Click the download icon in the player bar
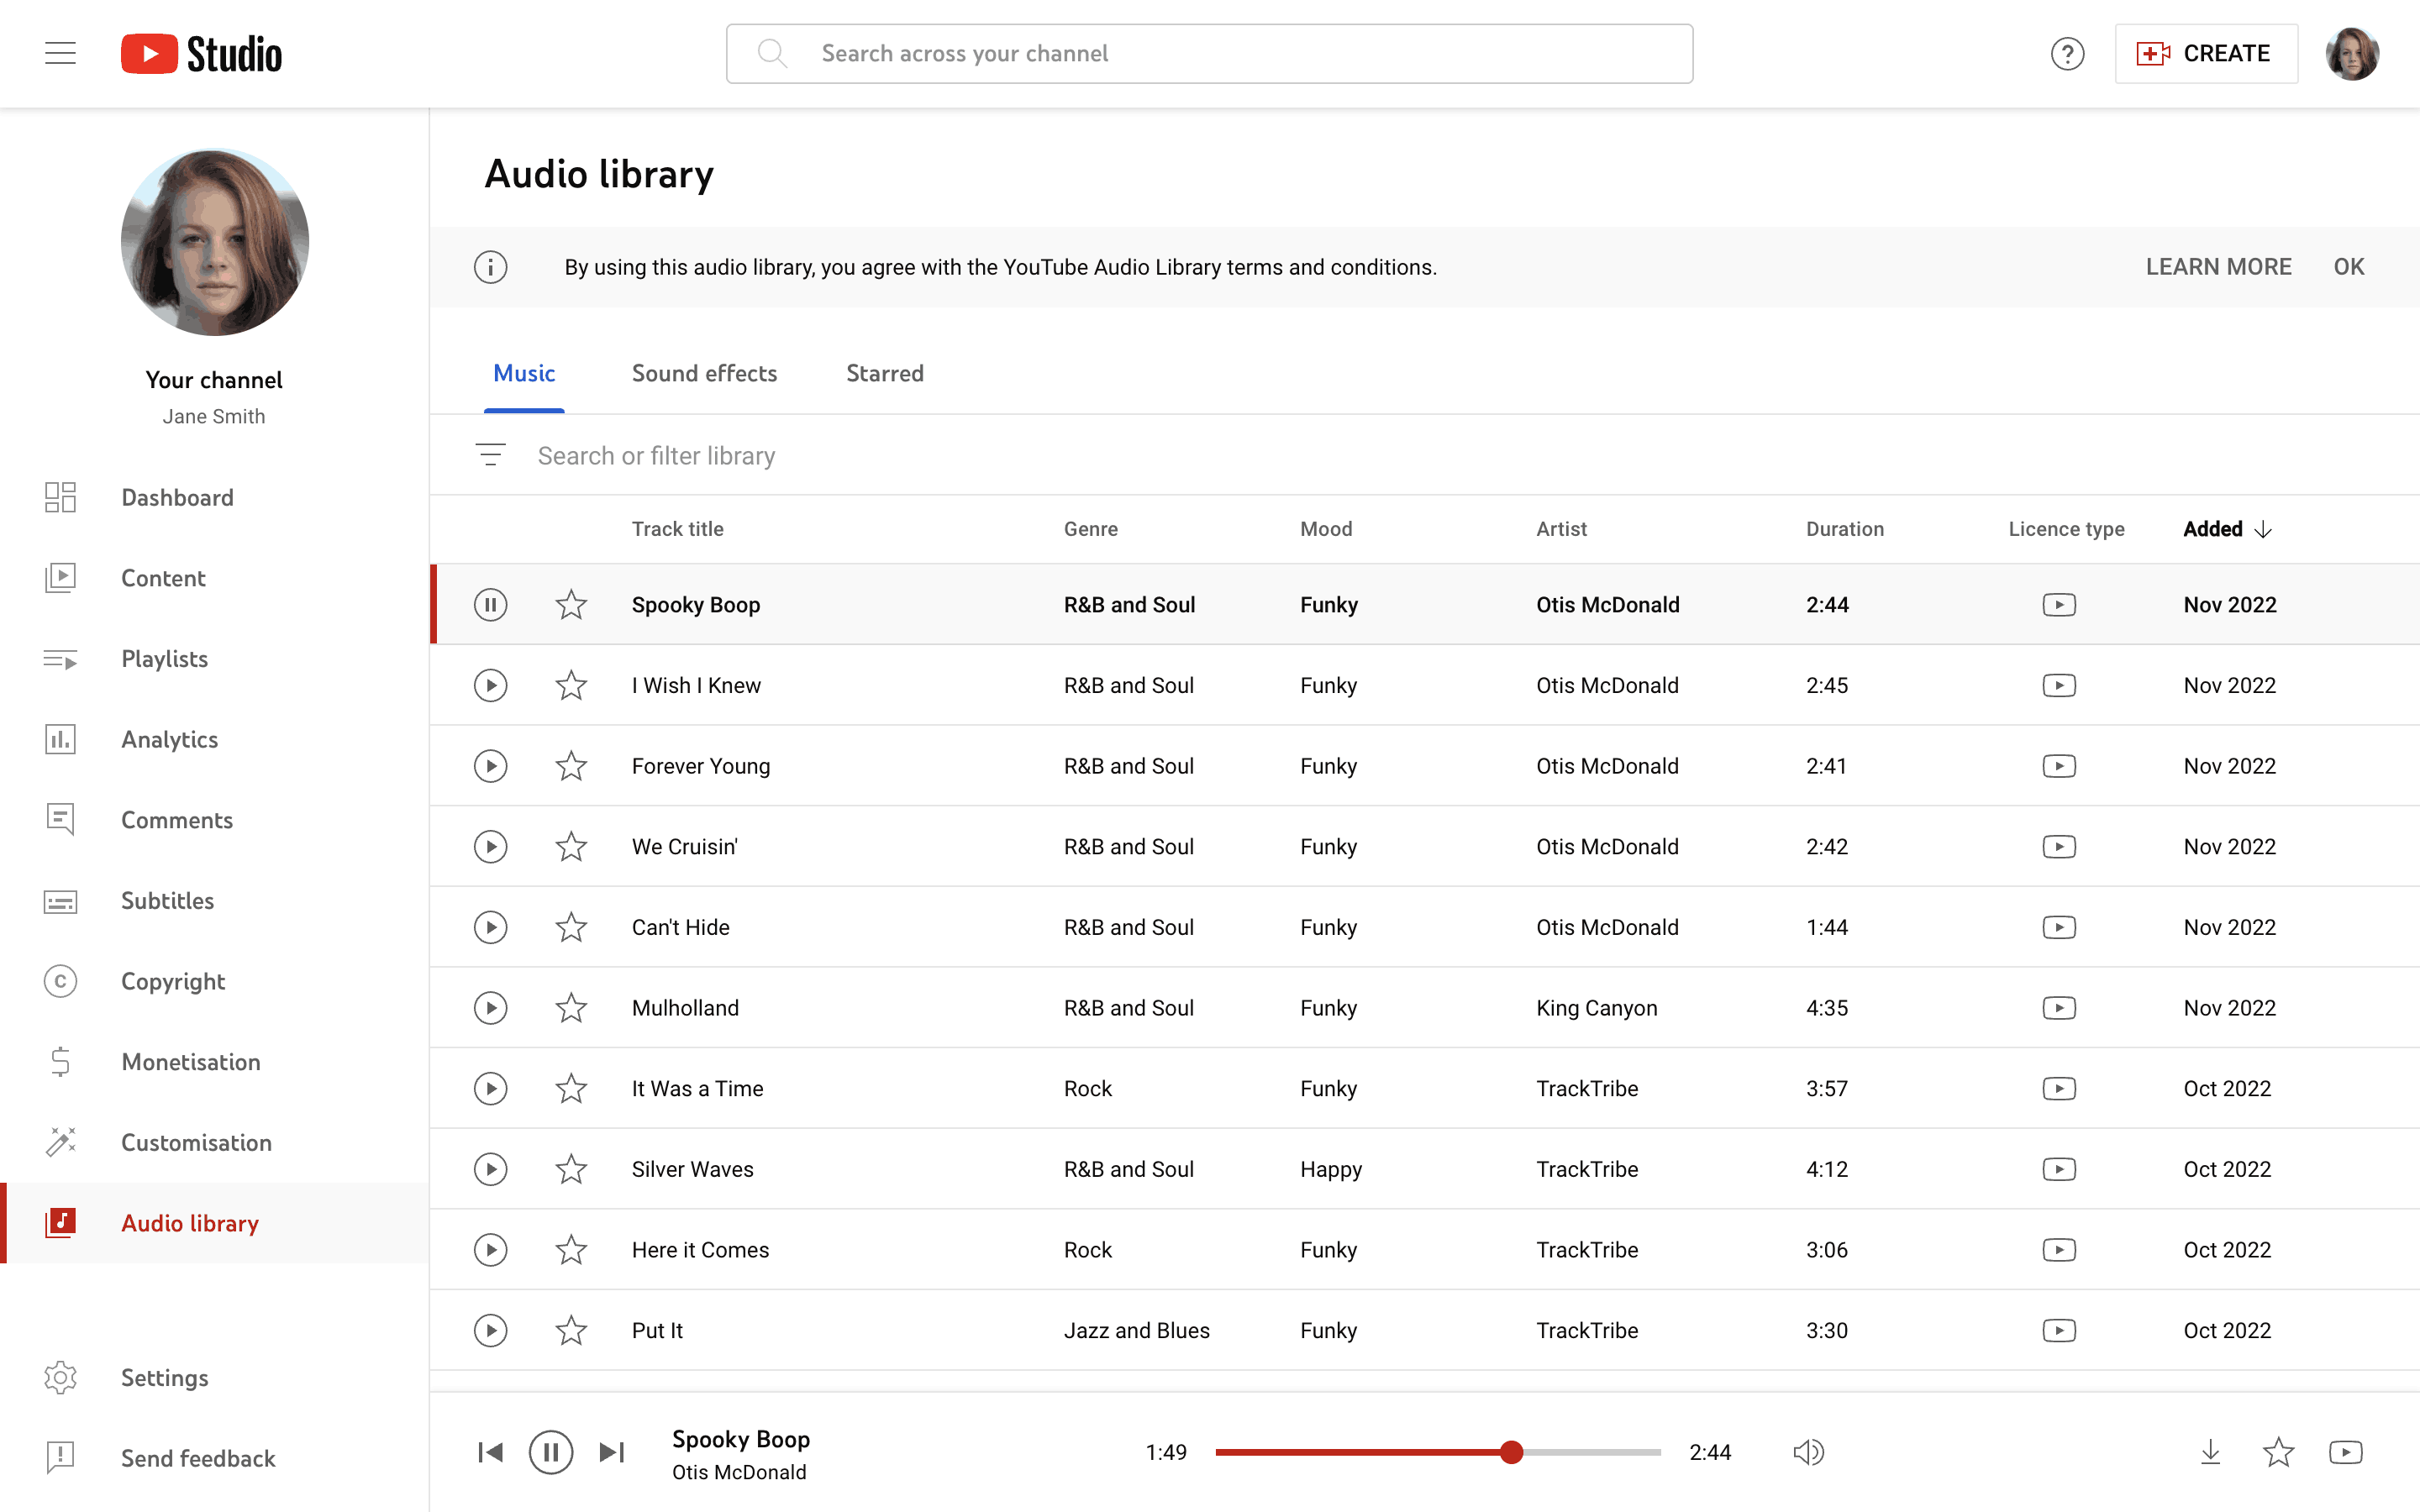 [x=2210, y=1451]
